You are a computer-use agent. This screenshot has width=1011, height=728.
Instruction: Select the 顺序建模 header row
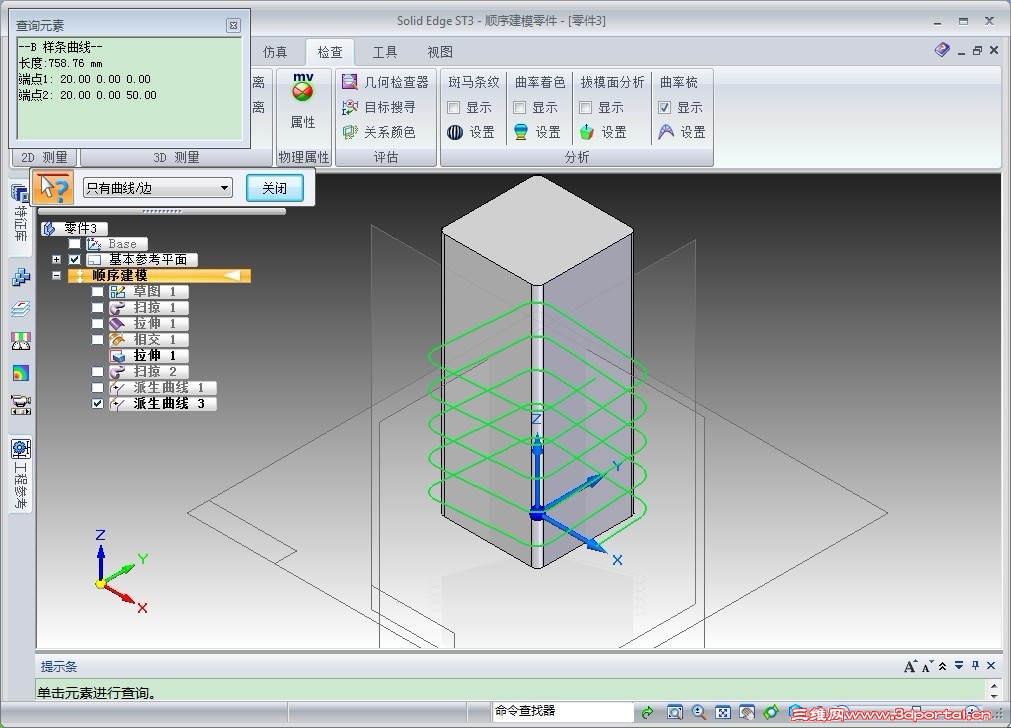(x=159, y=275)
